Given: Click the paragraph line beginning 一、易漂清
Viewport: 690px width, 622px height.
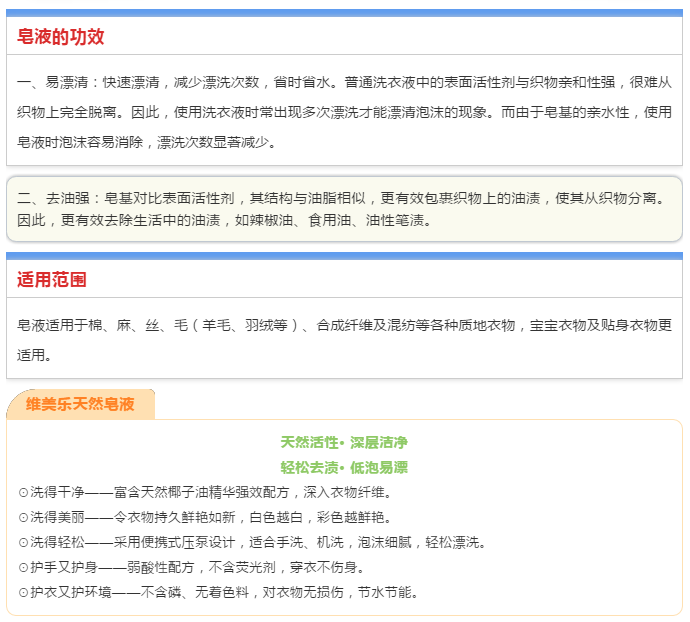Looking at the screenshot, I should tap(344, 82).
